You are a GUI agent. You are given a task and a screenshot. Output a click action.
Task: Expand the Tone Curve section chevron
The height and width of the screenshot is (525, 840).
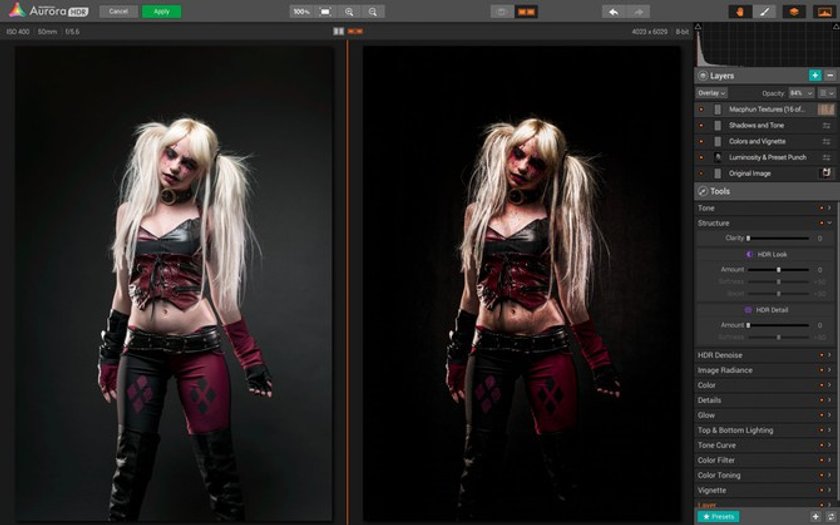pos(829,445)
